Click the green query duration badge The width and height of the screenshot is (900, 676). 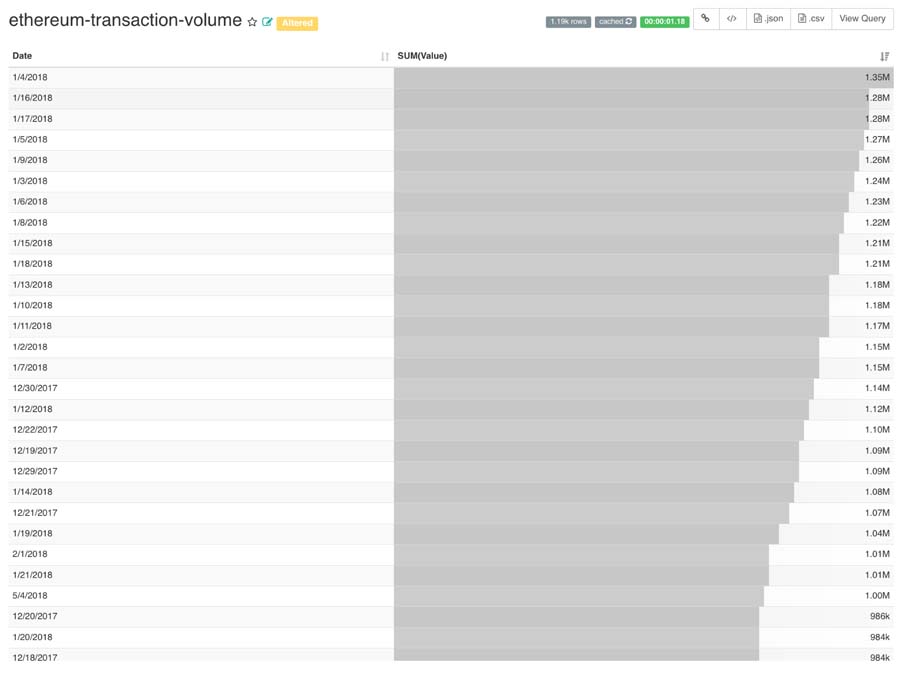coord(664,22)
